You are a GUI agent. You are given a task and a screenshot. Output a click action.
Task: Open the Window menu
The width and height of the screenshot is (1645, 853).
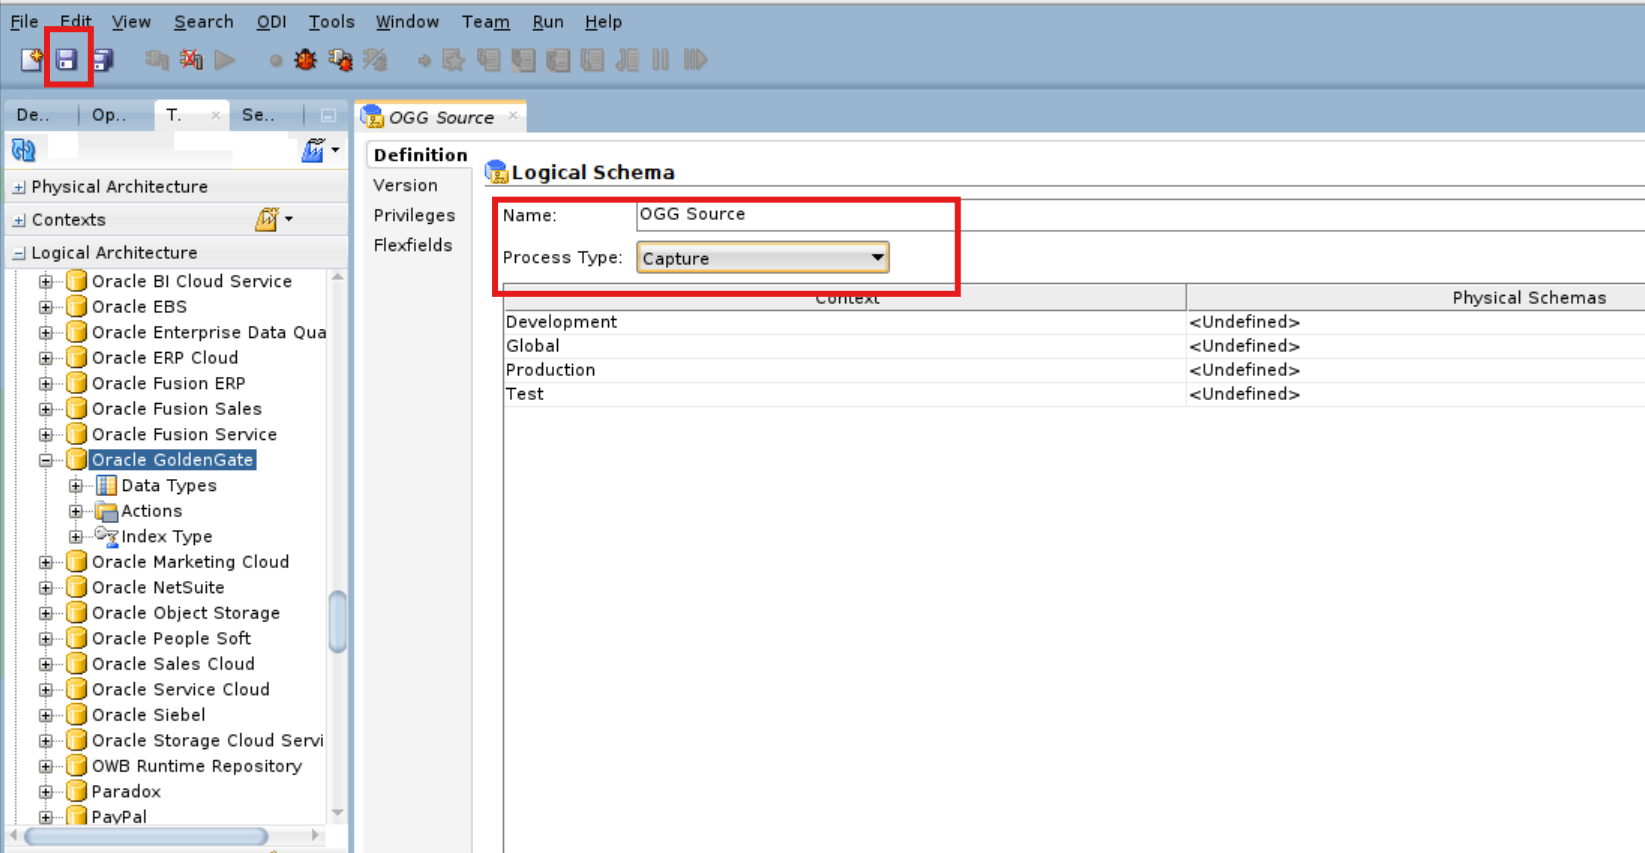pos(407,21)
